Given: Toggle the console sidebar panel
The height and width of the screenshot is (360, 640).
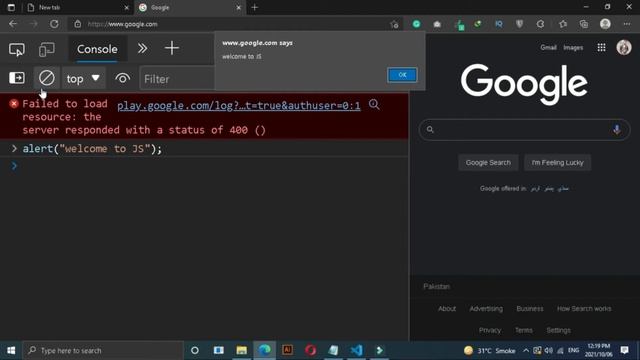Looking at the screenshot, I should [x=17, y=78].
